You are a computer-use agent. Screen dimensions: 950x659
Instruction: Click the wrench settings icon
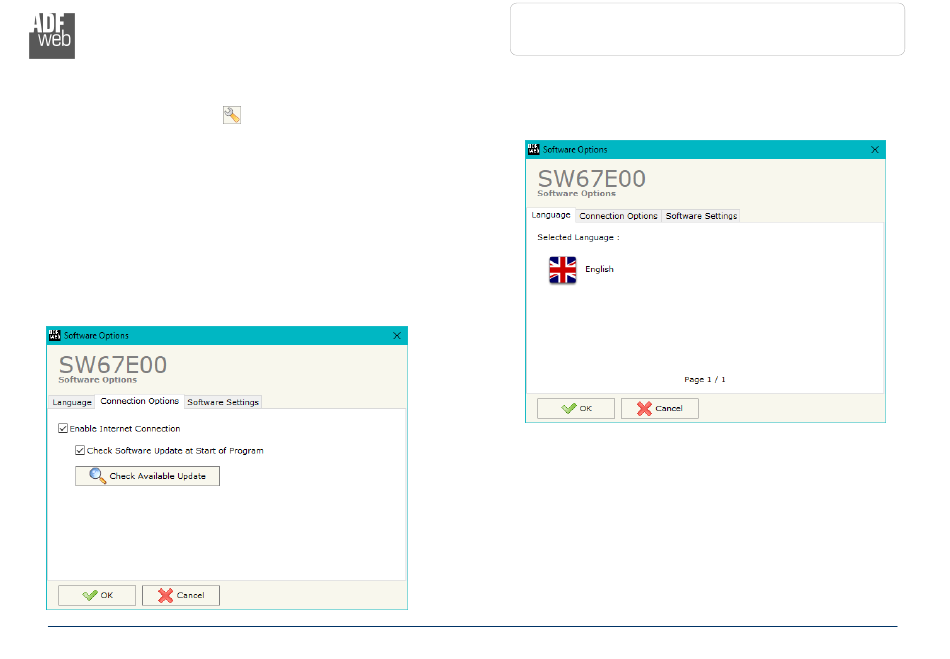[231, 115]
